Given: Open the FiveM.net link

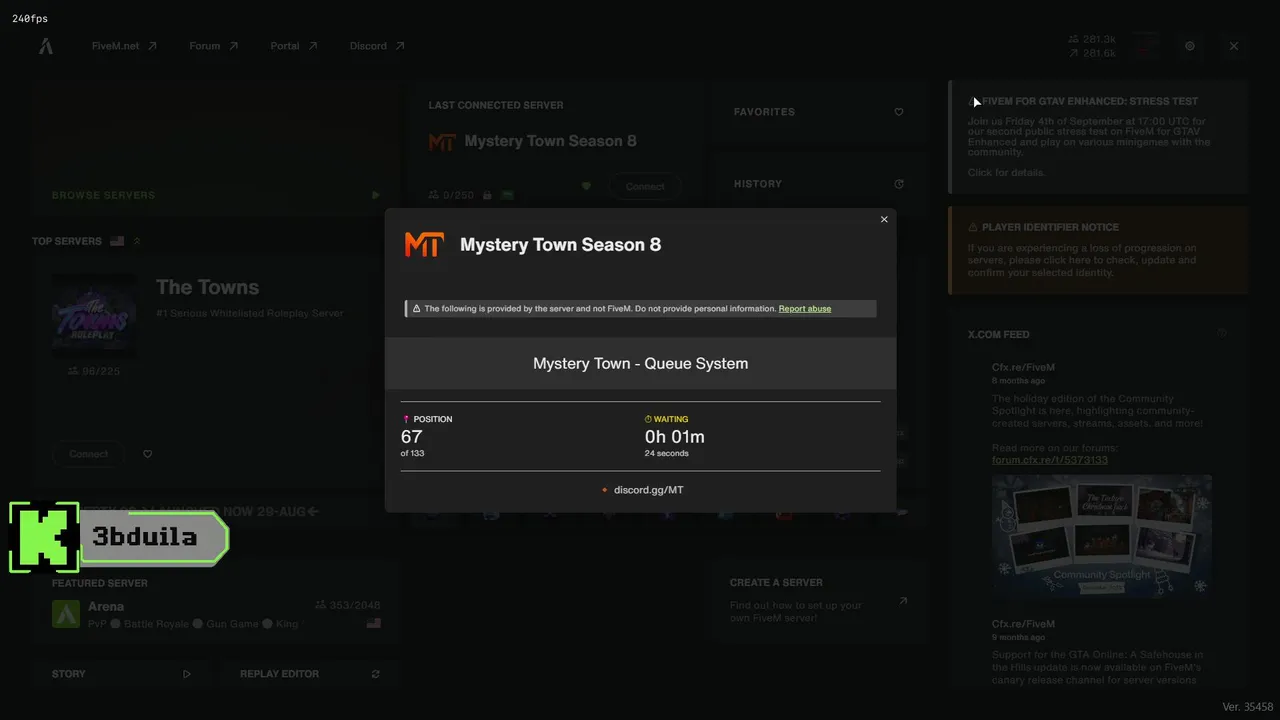Looking at the screenshot, I should click(124, 46).
